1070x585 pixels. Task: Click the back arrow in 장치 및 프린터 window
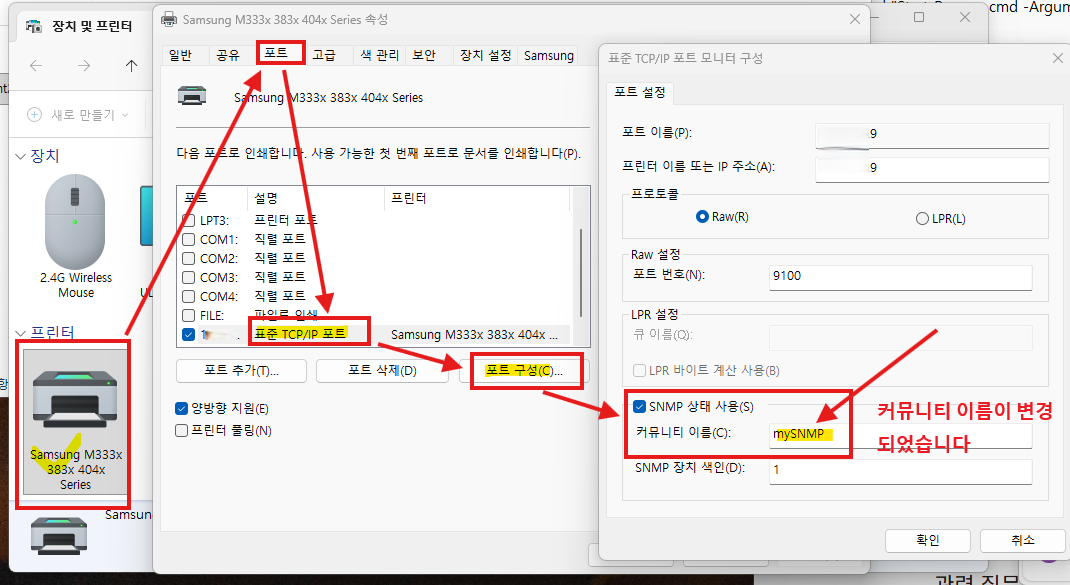coord(36,66)
